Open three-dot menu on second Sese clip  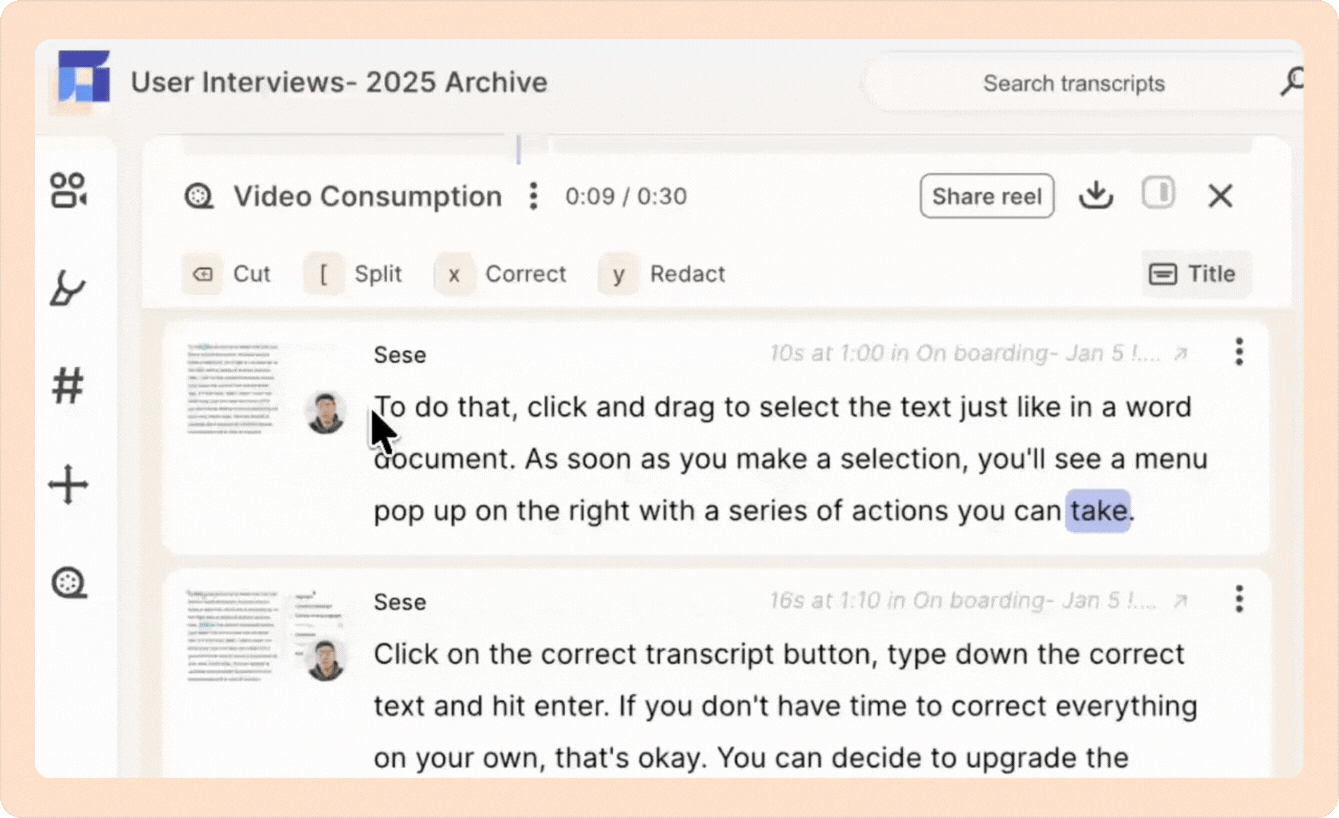1238,599
